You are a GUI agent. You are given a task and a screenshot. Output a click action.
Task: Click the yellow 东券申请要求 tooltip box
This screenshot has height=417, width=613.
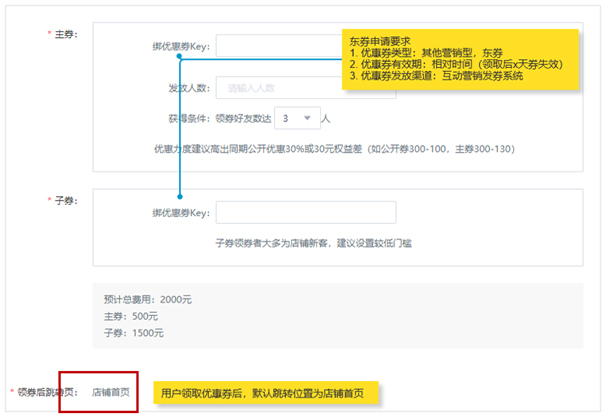tap(461, 59)
